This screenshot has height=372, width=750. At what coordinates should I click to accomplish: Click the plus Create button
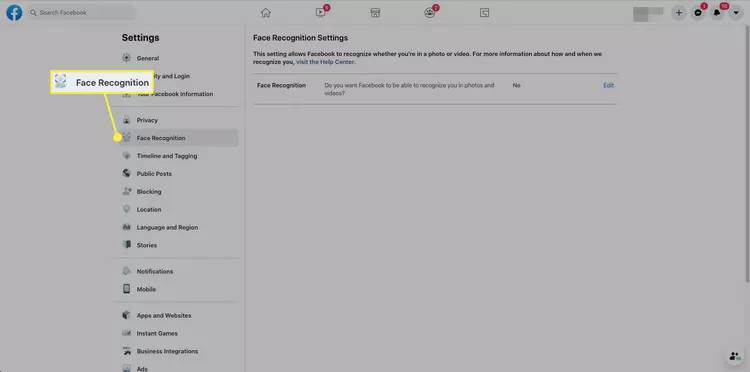coord(678,13)
